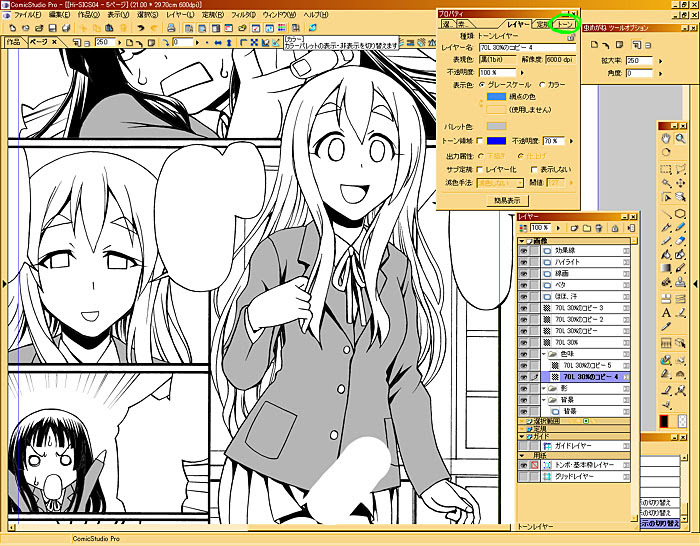
Task: Collapse the 画像 layer section
Action: tap(521, 241)
